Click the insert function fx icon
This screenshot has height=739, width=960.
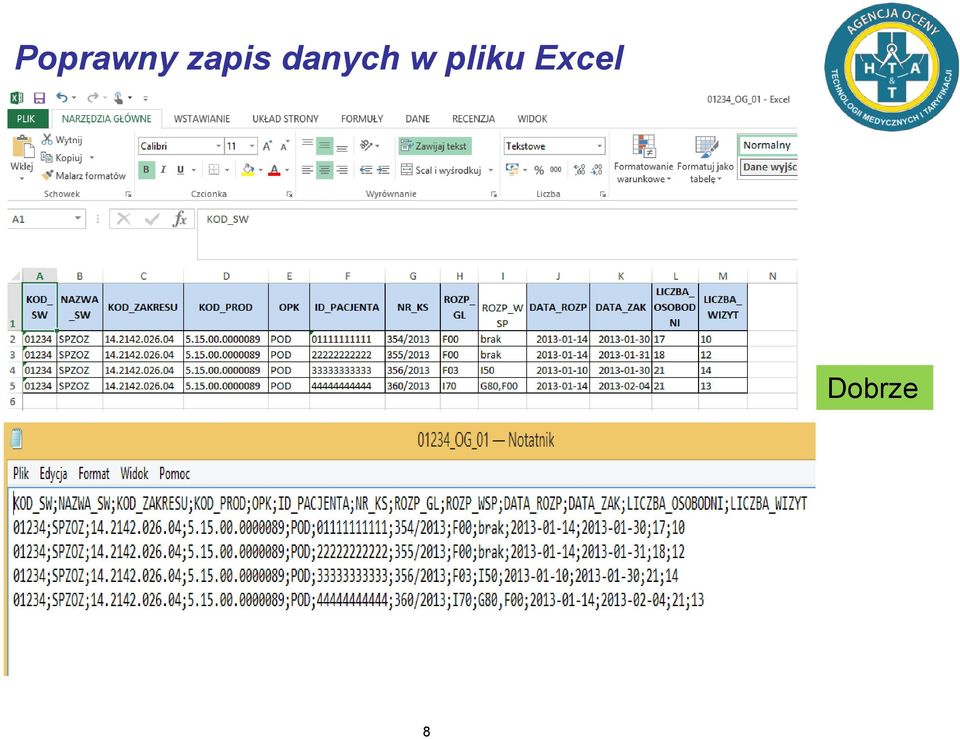(180, 219)
